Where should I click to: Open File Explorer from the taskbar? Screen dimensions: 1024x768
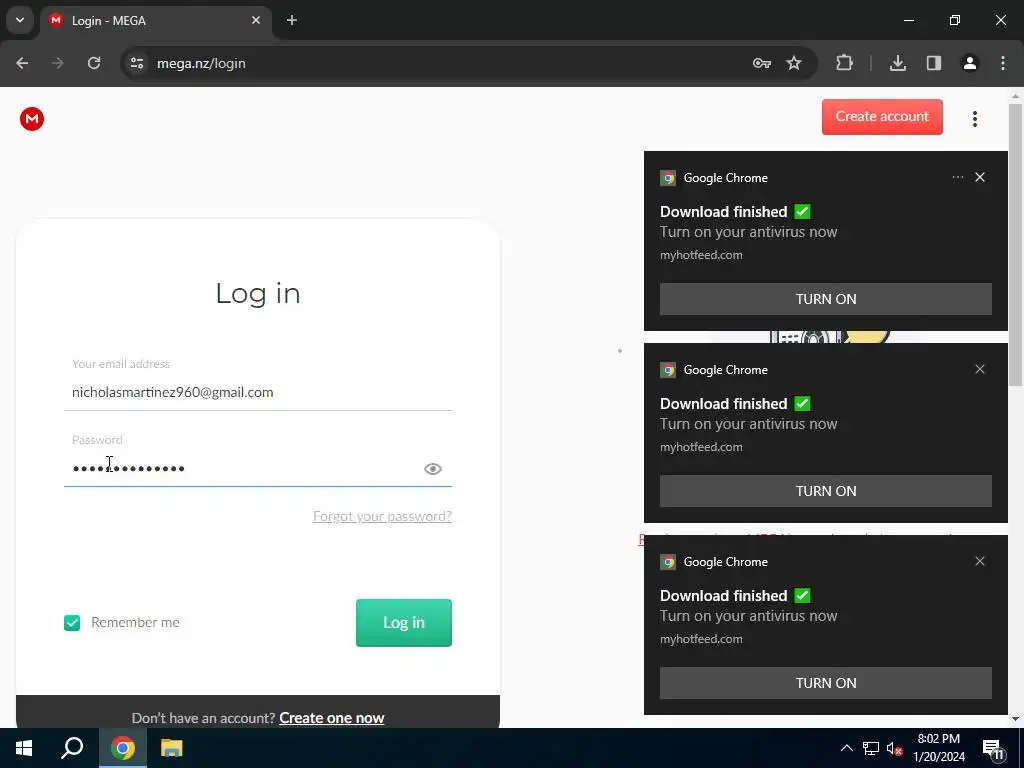[x=171, y=748]
